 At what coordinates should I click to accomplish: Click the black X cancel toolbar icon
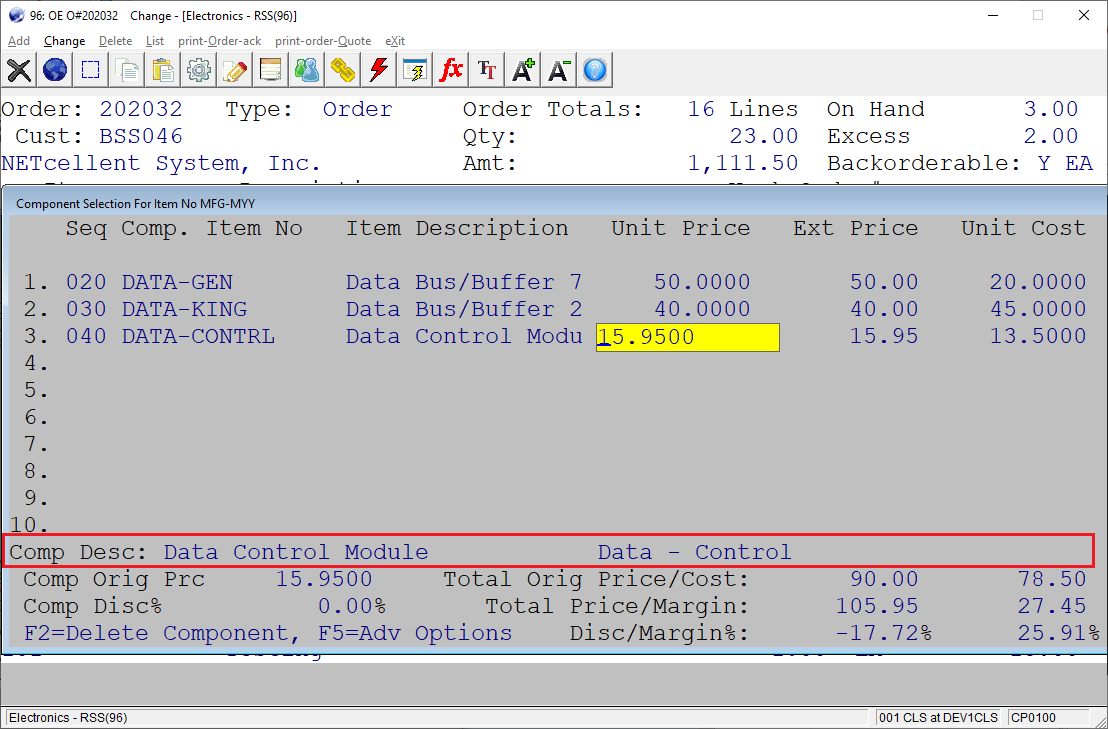point(19,70)
